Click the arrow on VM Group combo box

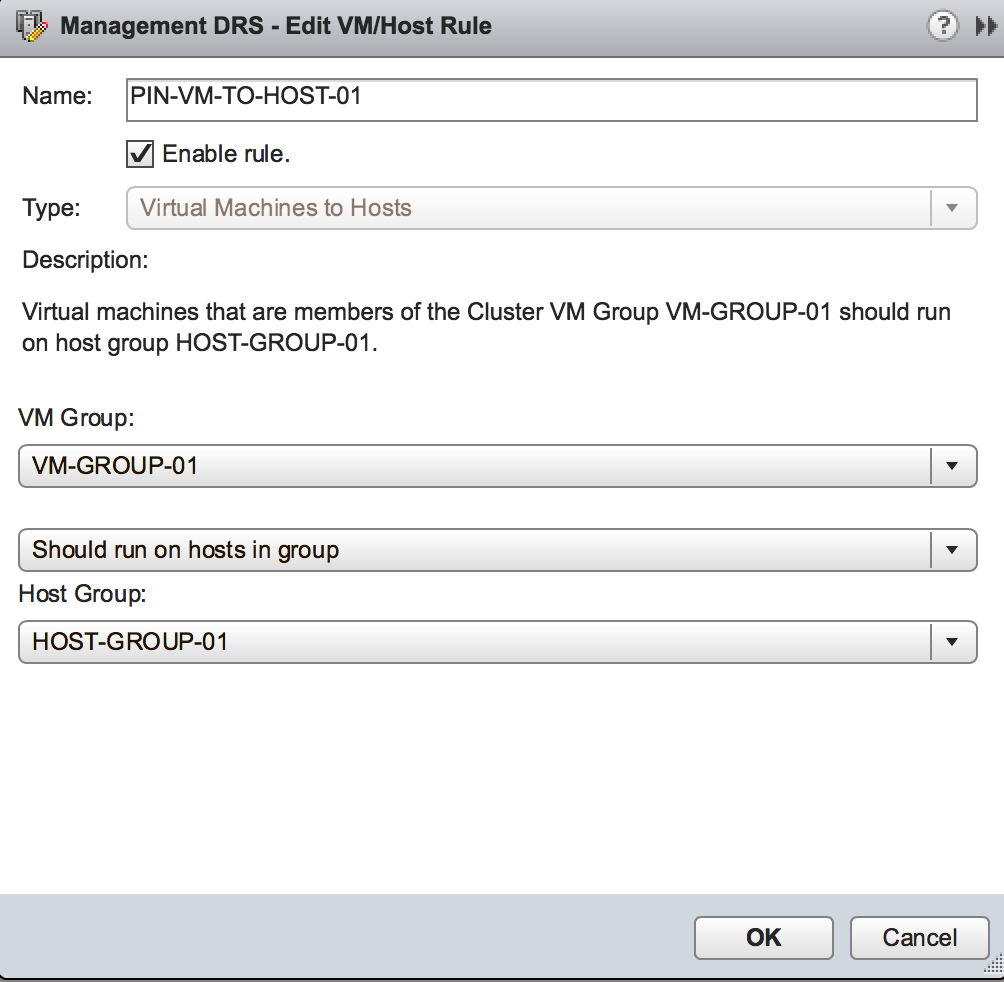[x=953, y=465]
